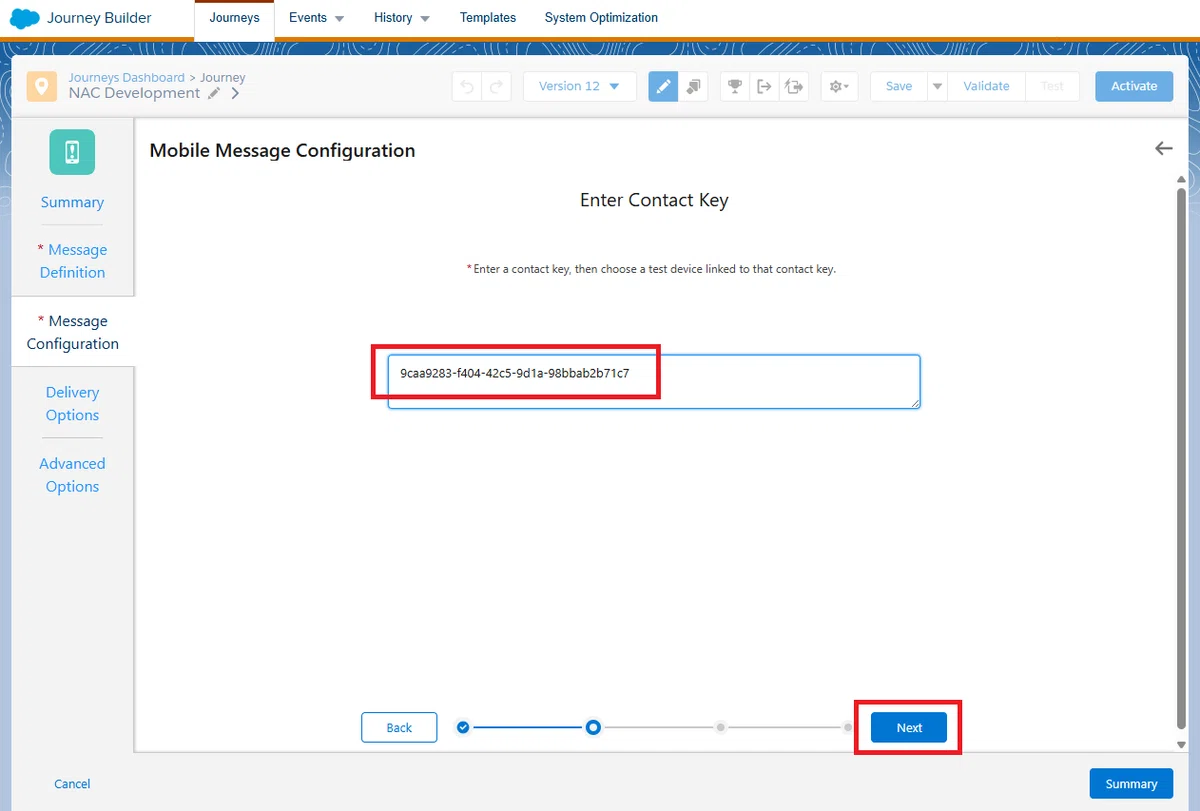The height and width of the screenshot is (811, 1200).
Task: Open the Templates tab
Action: 488,18
